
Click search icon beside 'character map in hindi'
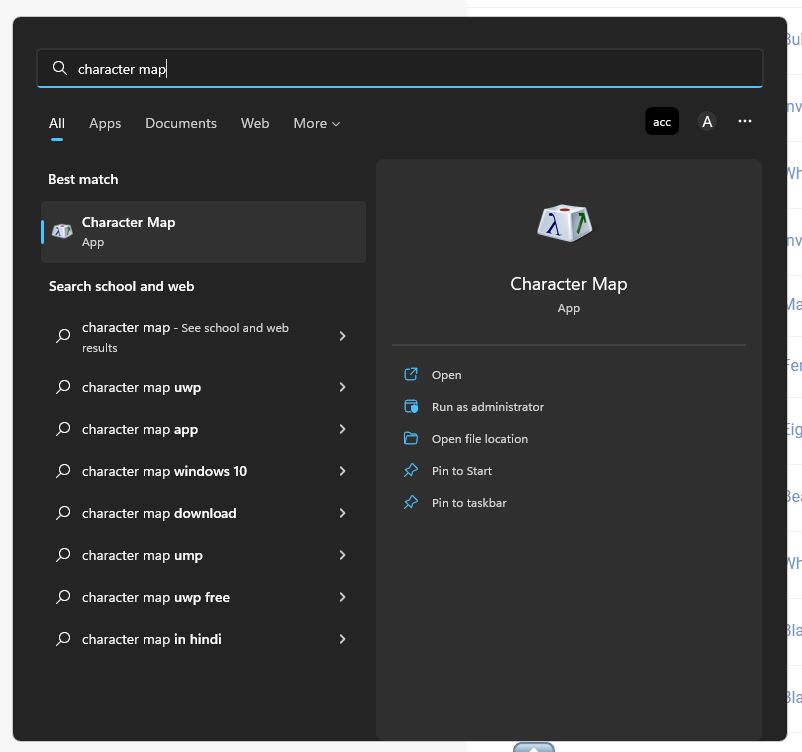63,638
